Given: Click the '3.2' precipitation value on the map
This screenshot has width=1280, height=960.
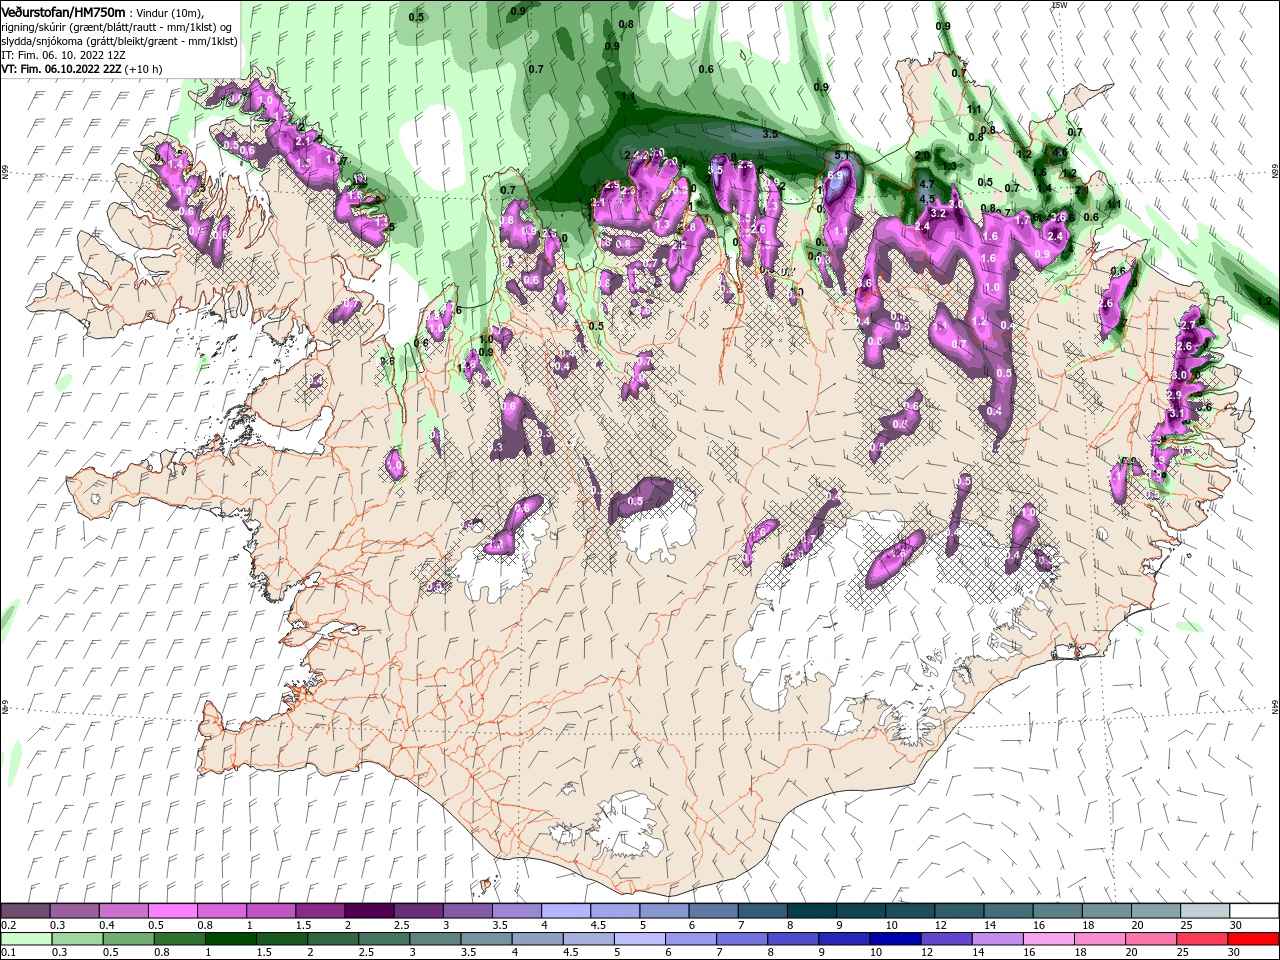Looking at the screenshot, I should click(938, 213).
